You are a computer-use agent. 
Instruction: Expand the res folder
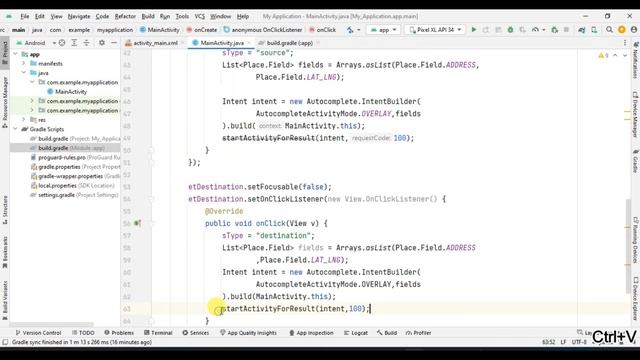[x=24, y=120]
